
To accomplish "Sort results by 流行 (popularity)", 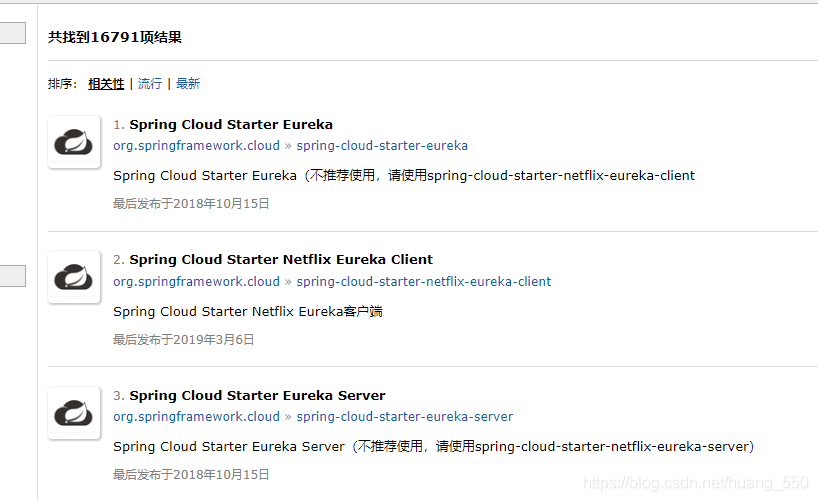I will click(150, 84).
